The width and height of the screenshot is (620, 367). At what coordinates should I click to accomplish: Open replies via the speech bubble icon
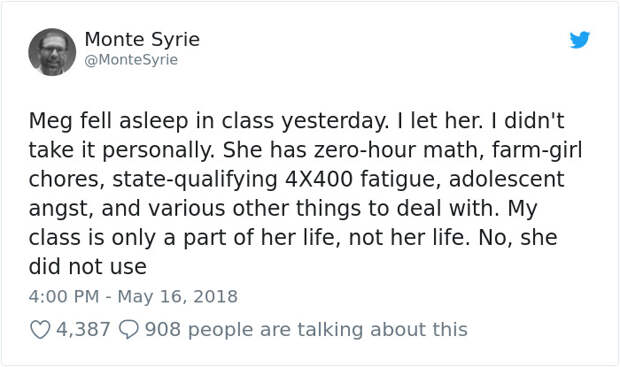coord(129,329)
